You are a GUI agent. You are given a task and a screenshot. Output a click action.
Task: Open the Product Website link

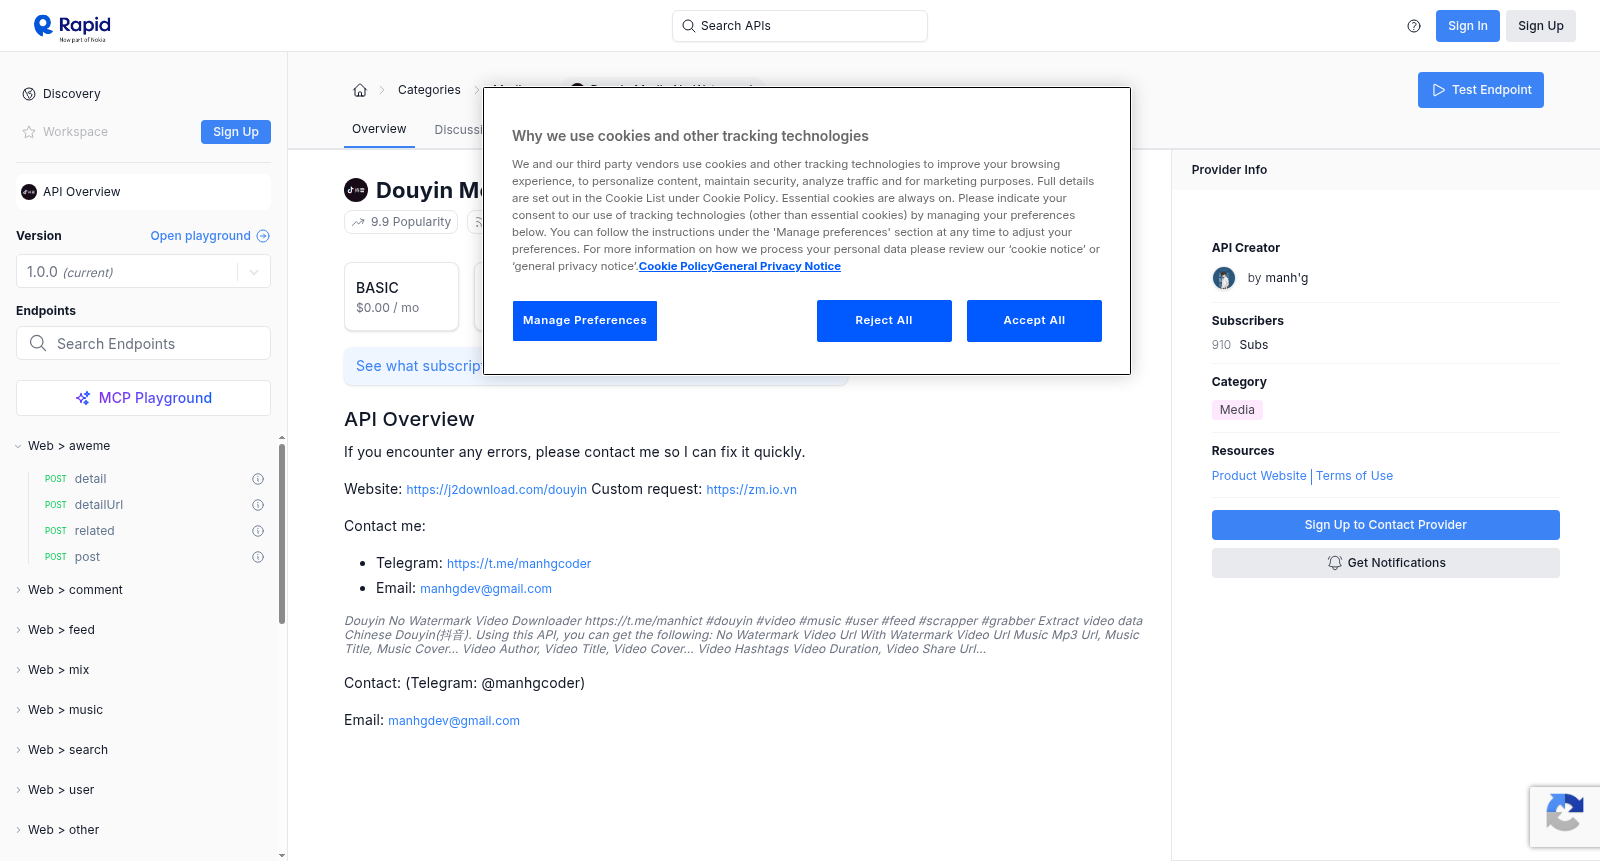pyautogui.click(x=1259, y=476)
